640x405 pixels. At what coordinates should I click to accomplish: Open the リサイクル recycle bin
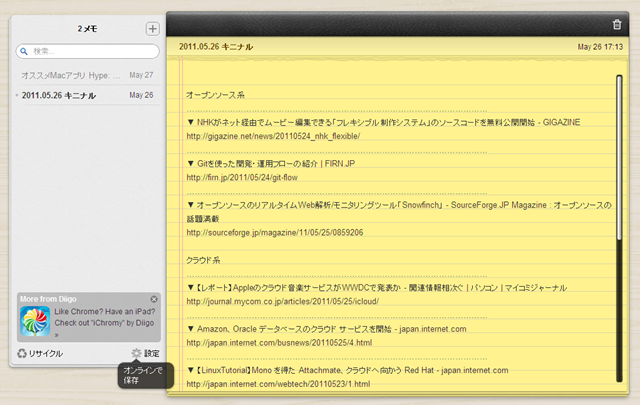coord(41,353)
